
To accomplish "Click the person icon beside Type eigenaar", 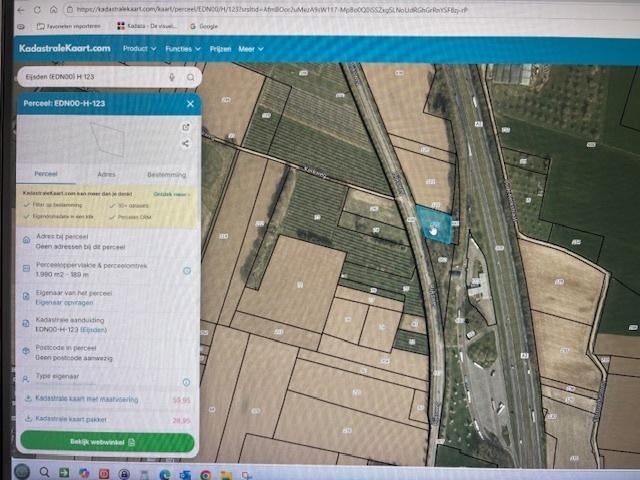I will tap(25, 379).
